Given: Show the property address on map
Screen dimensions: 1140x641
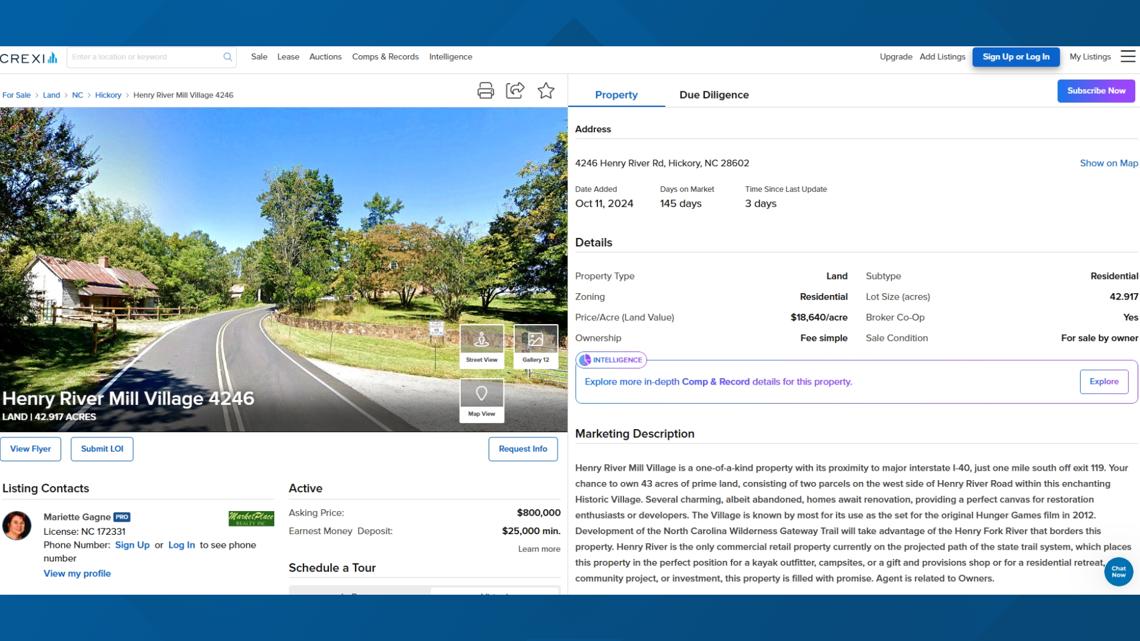Looking at the screenshot, I should point(1110,162).
